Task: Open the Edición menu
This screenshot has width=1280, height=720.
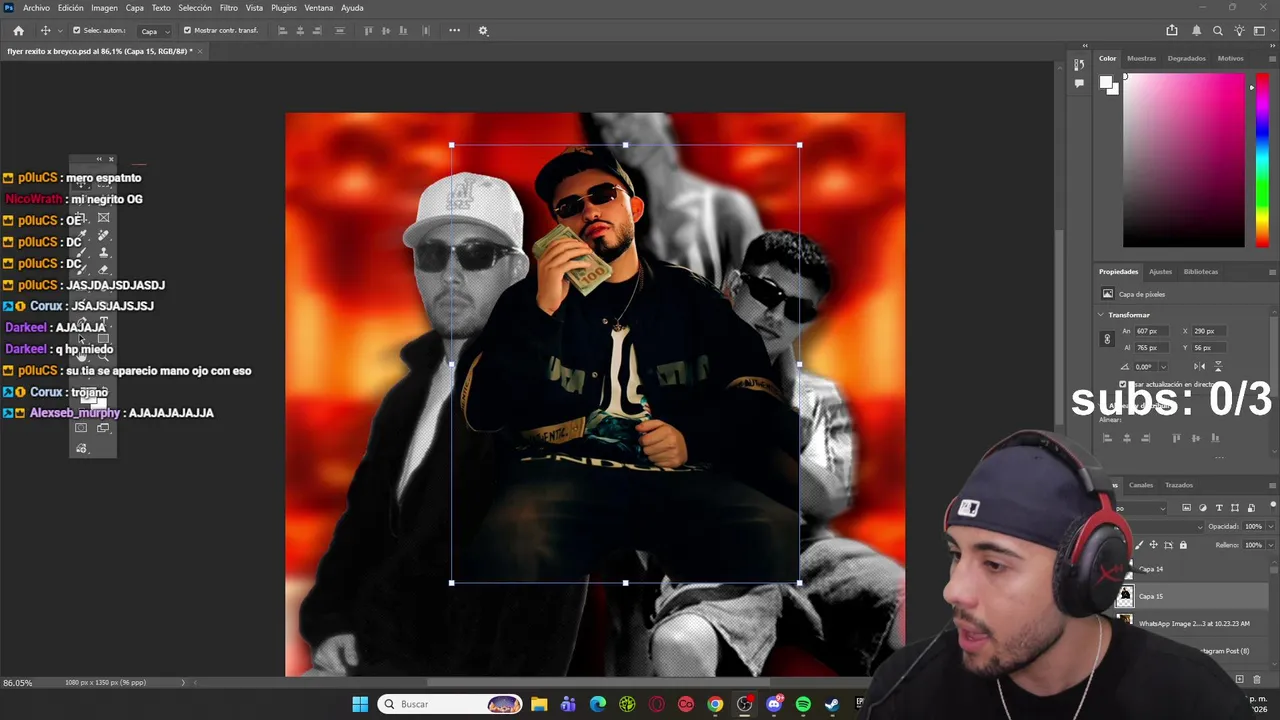Action: pos(71,8)
